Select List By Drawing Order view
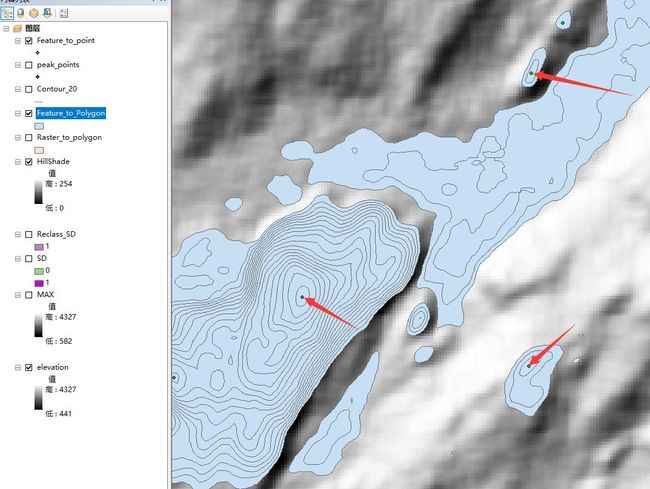The image size is (650, 489). pos(7,13)
